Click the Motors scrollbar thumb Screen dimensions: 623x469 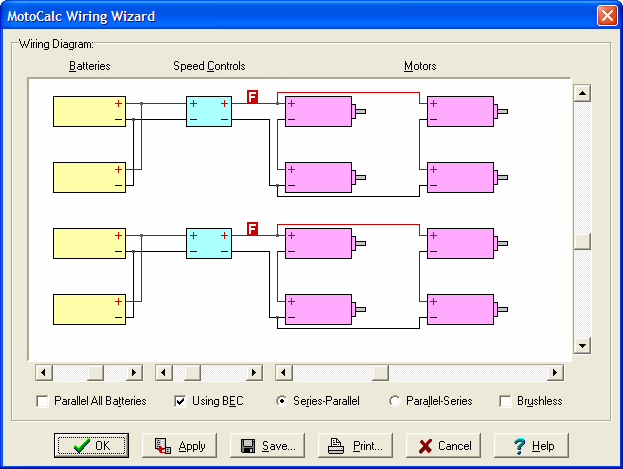[x=381, y=373]
